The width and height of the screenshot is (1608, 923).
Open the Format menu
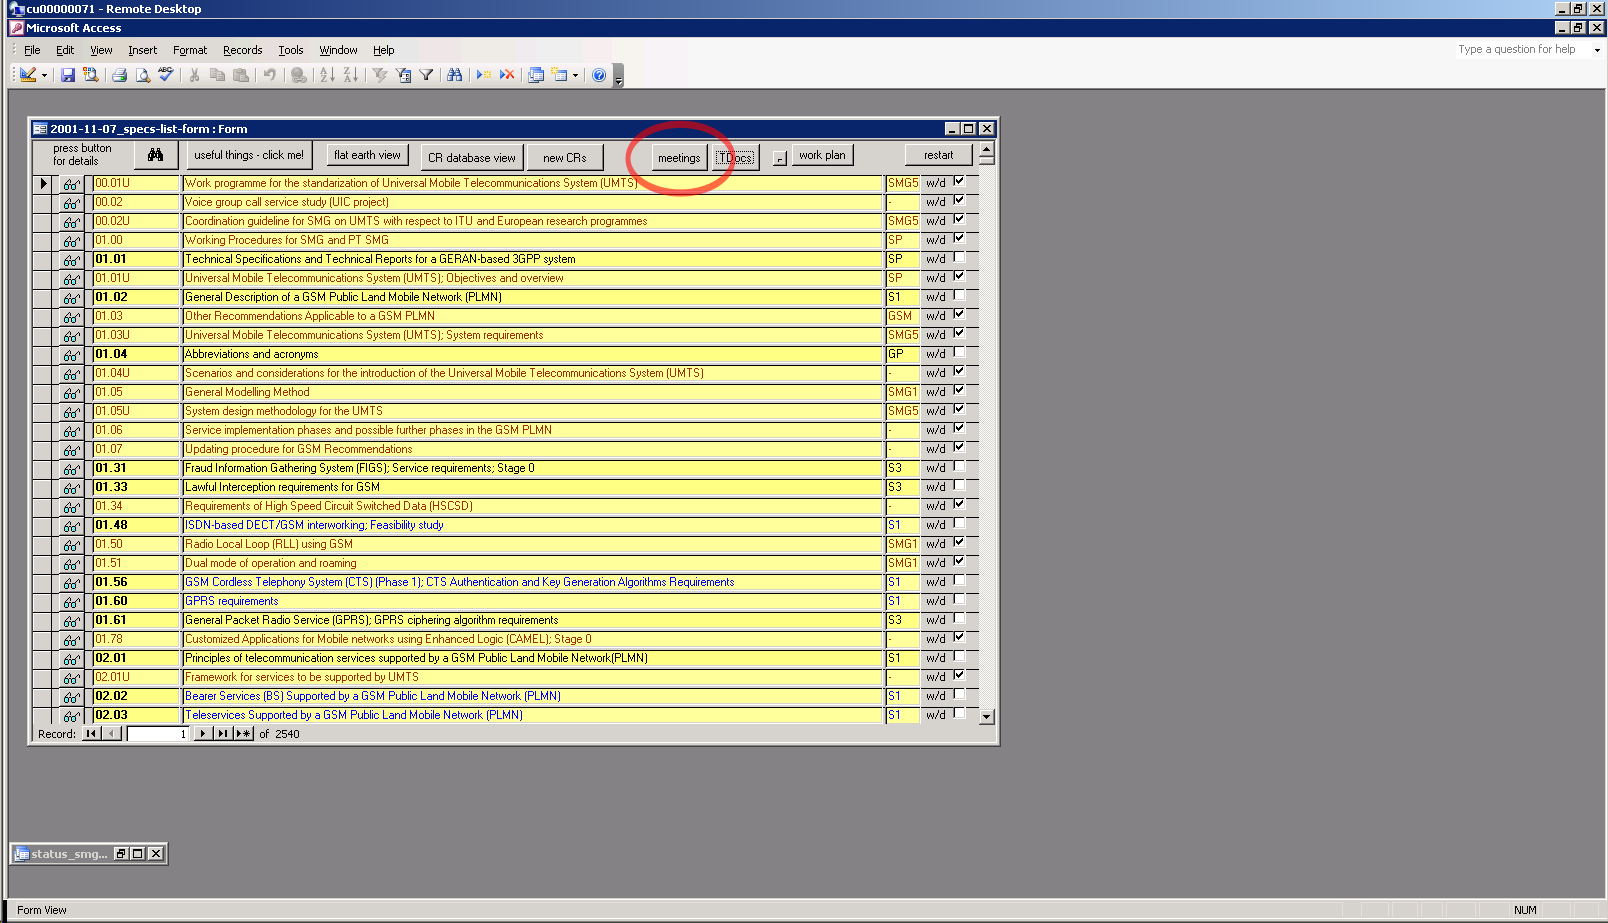189,50
